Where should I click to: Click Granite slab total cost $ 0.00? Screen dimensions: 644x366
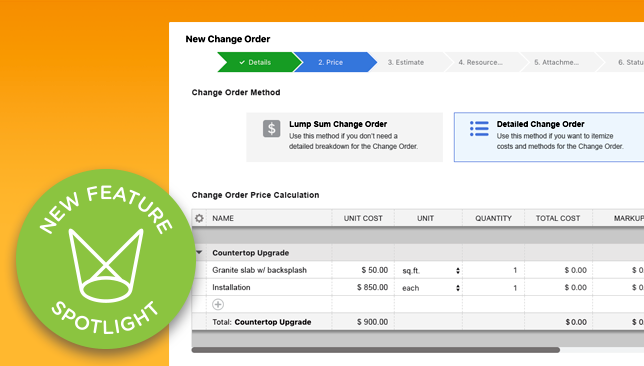tap(575, 270)
